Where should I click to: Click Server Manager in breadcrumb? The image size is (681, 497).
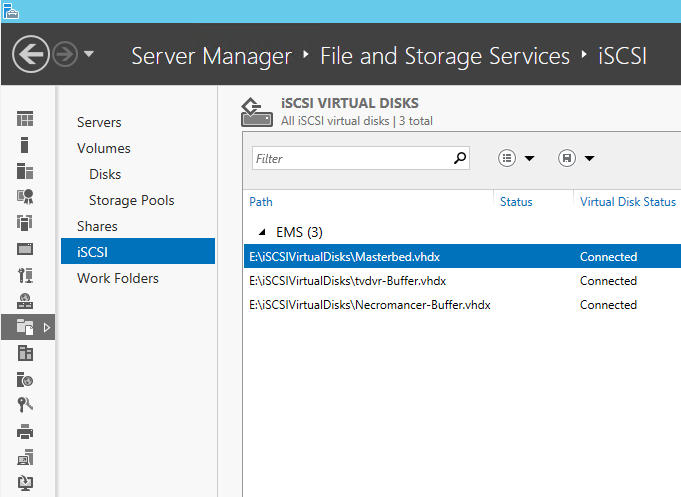[212, 56]
